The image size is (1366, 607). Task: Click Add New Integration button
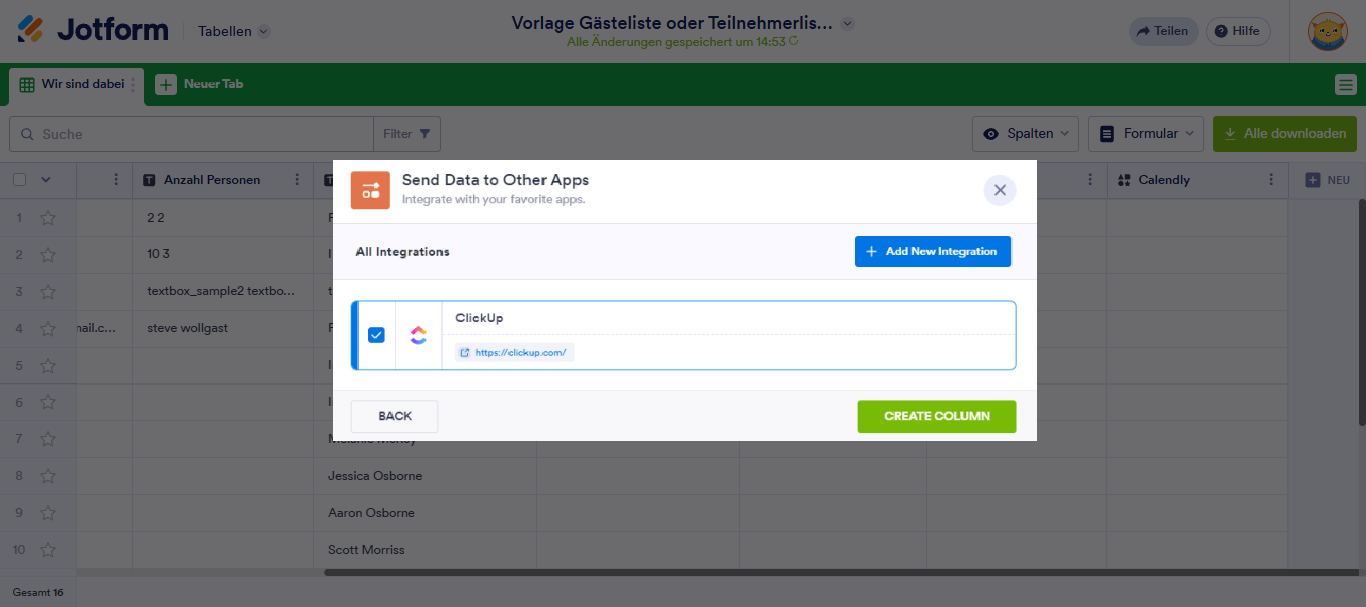pyautogui.click(x=933, y=251)
